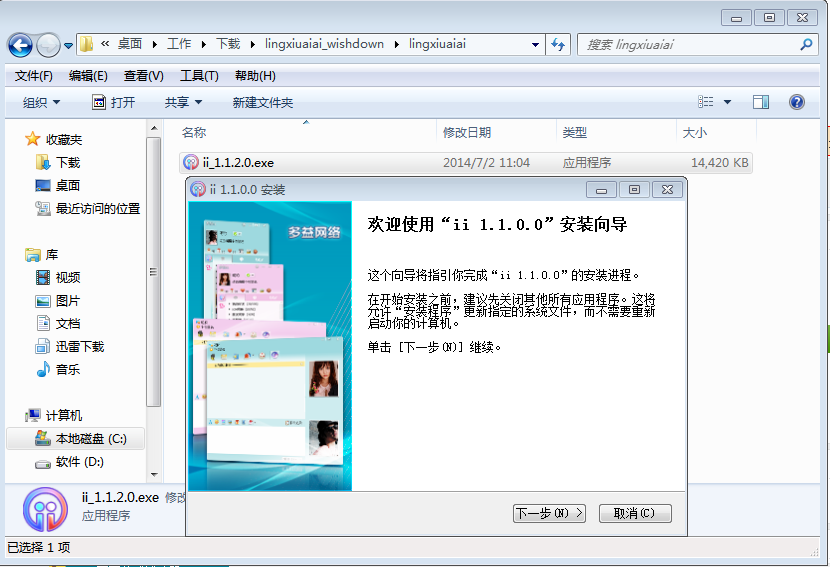The width and height of the screenshot is (830, 567).
Task: Click 下一步(N) in the installer
Action: [549, 513]
